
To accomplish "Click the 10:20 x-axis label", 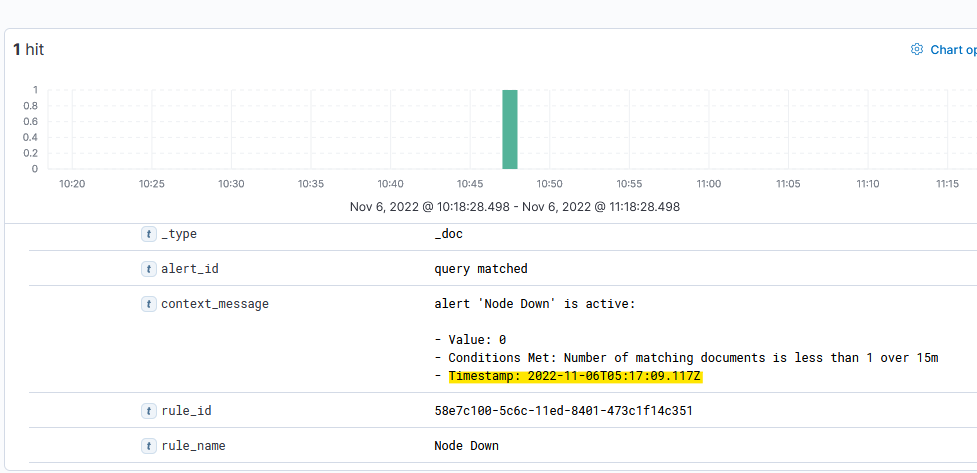I will point(72,184).
